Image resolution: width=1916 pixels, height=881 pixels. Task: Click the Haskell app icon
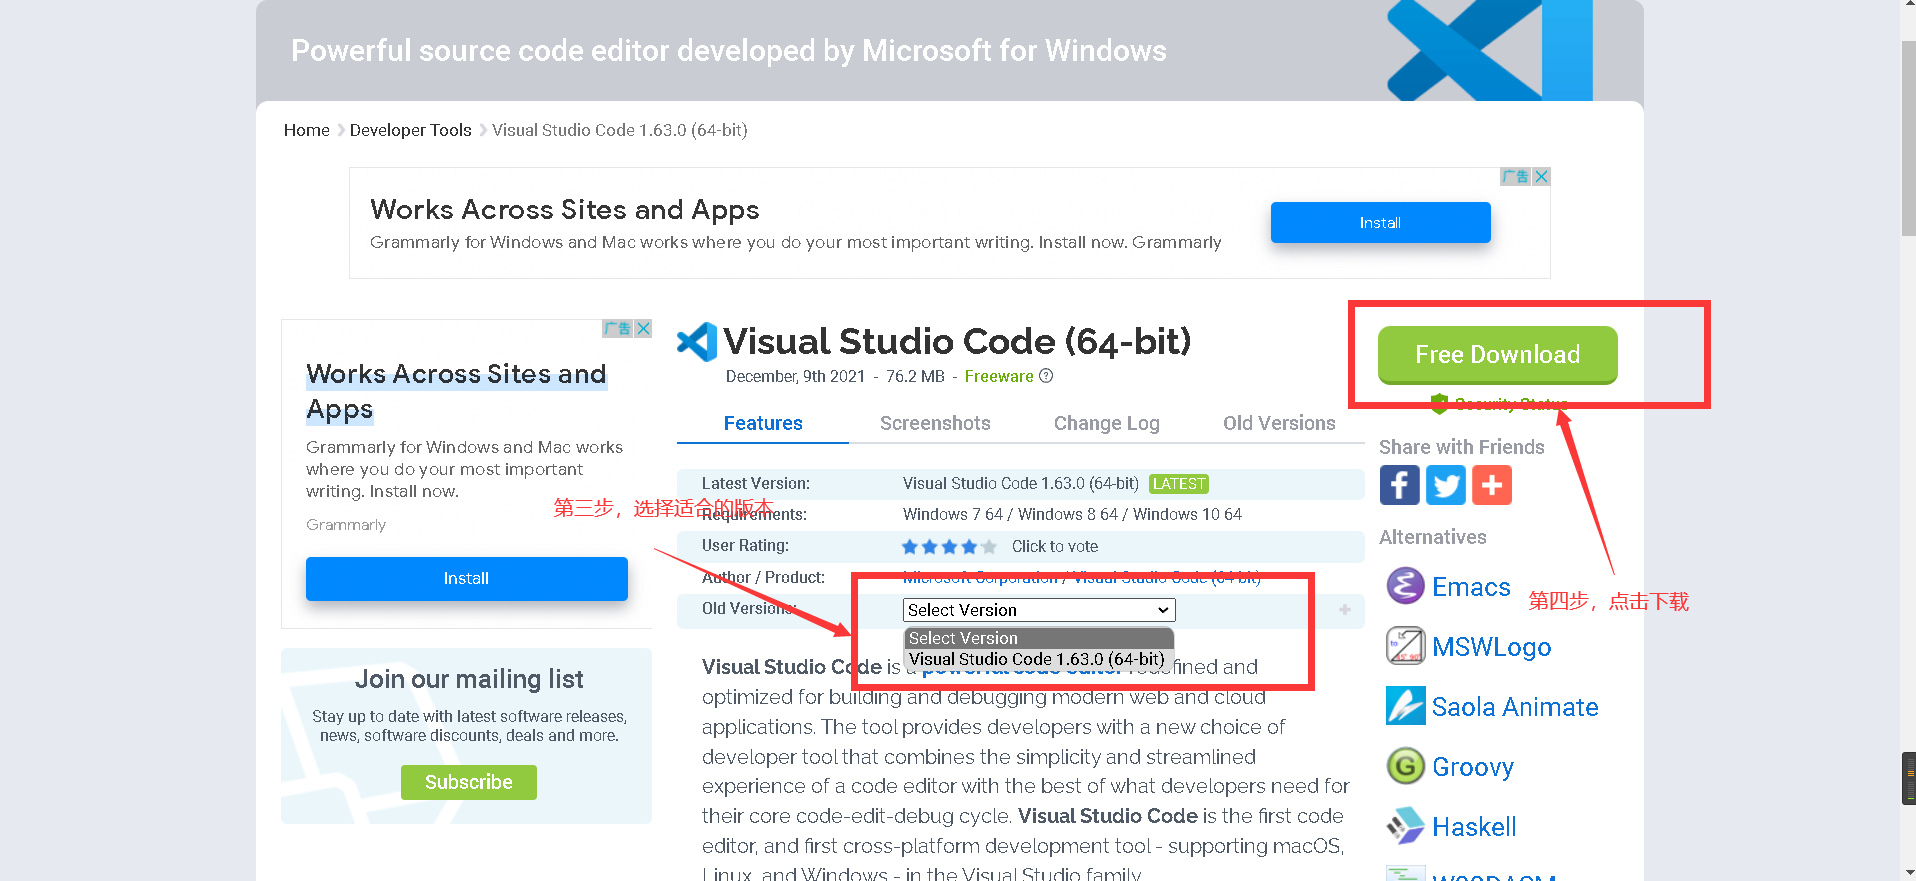pyautogui.click(x=1405, y=826)
